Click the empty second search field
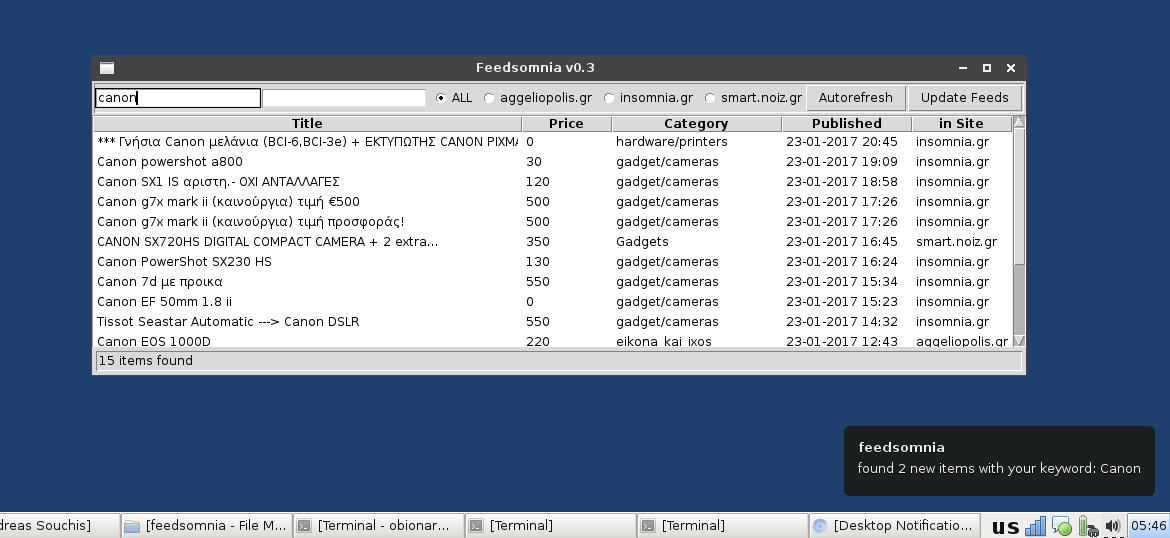Image resolution: width=1170 pixels, height=538 pixels. (x=344, y=98)
